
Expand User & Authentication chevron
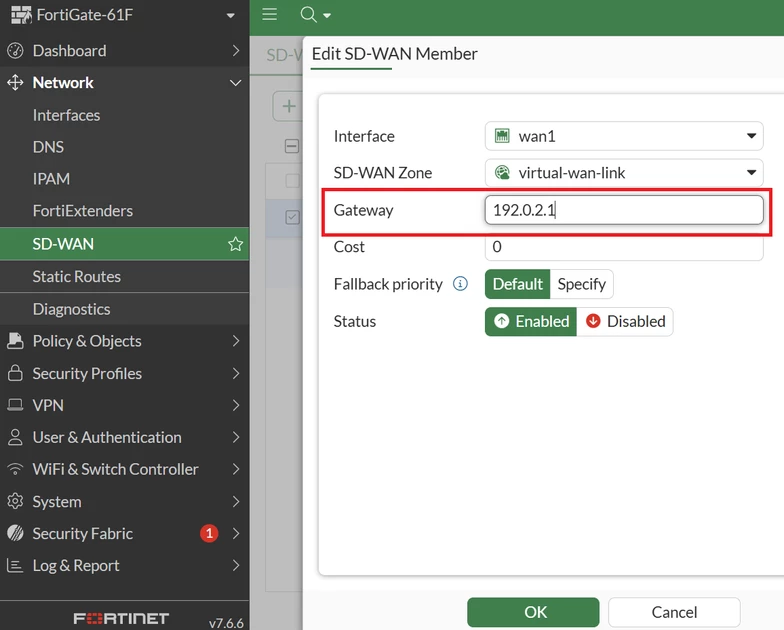[x=236, y=437]
